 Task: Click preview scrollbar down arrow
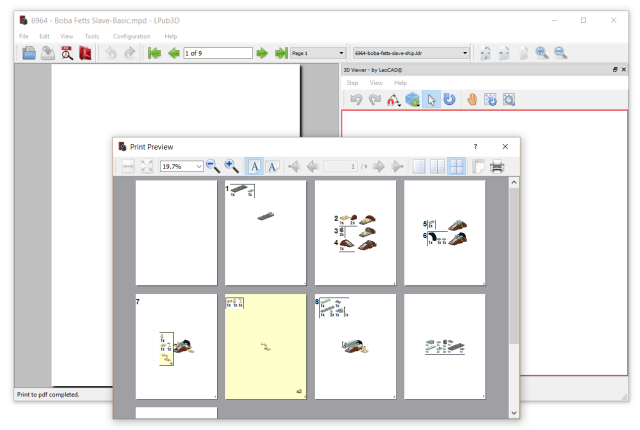[514, 413]
